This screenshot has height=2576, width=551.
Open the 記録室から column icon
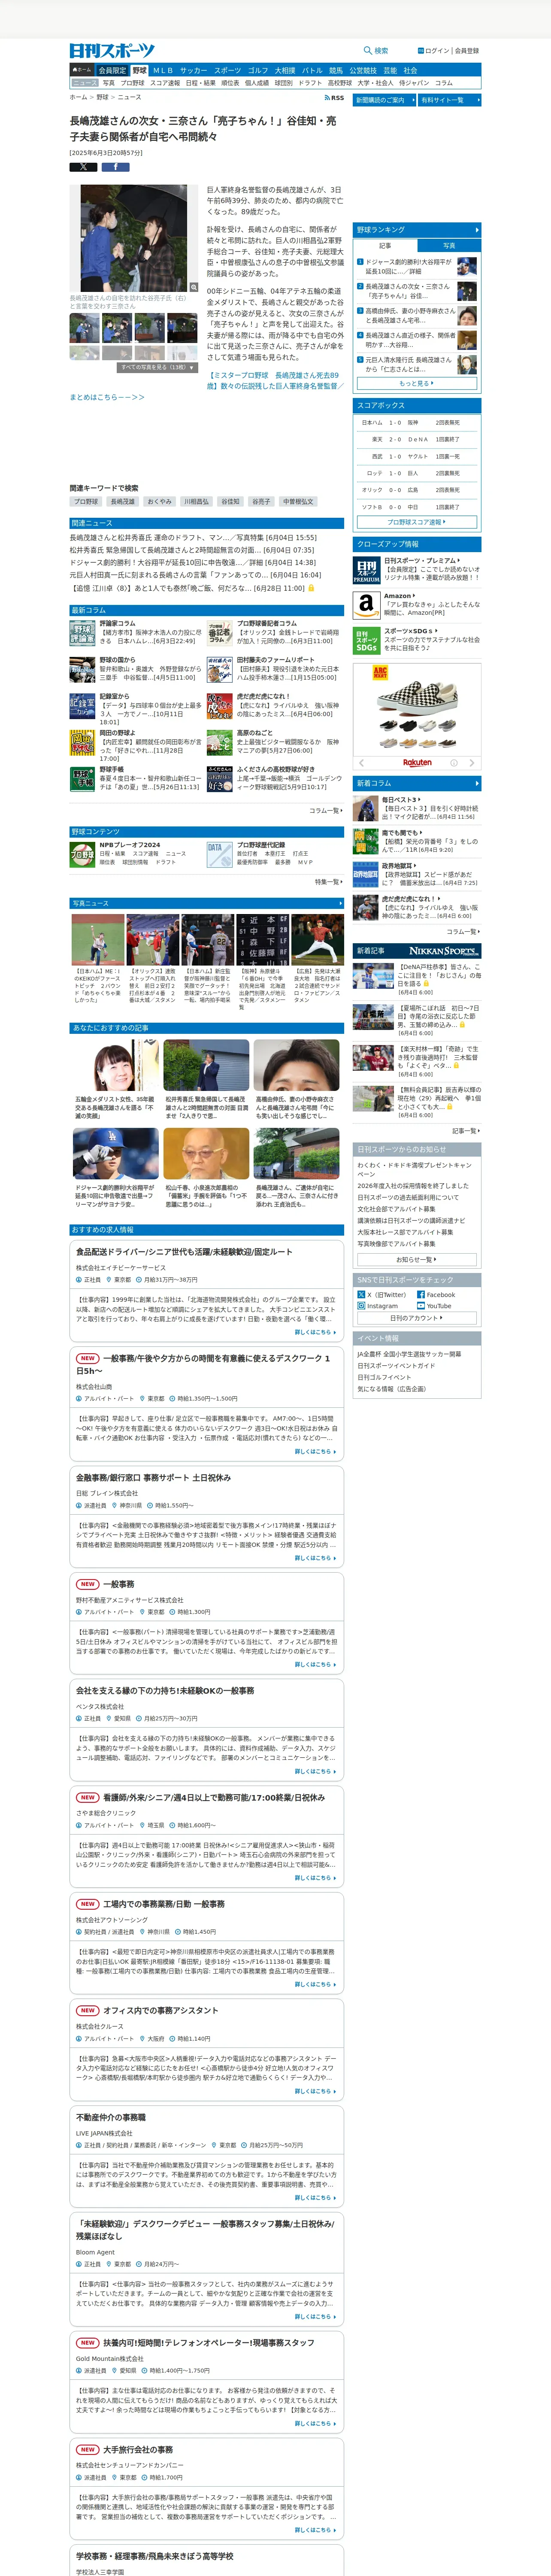(x=82, y=706)
